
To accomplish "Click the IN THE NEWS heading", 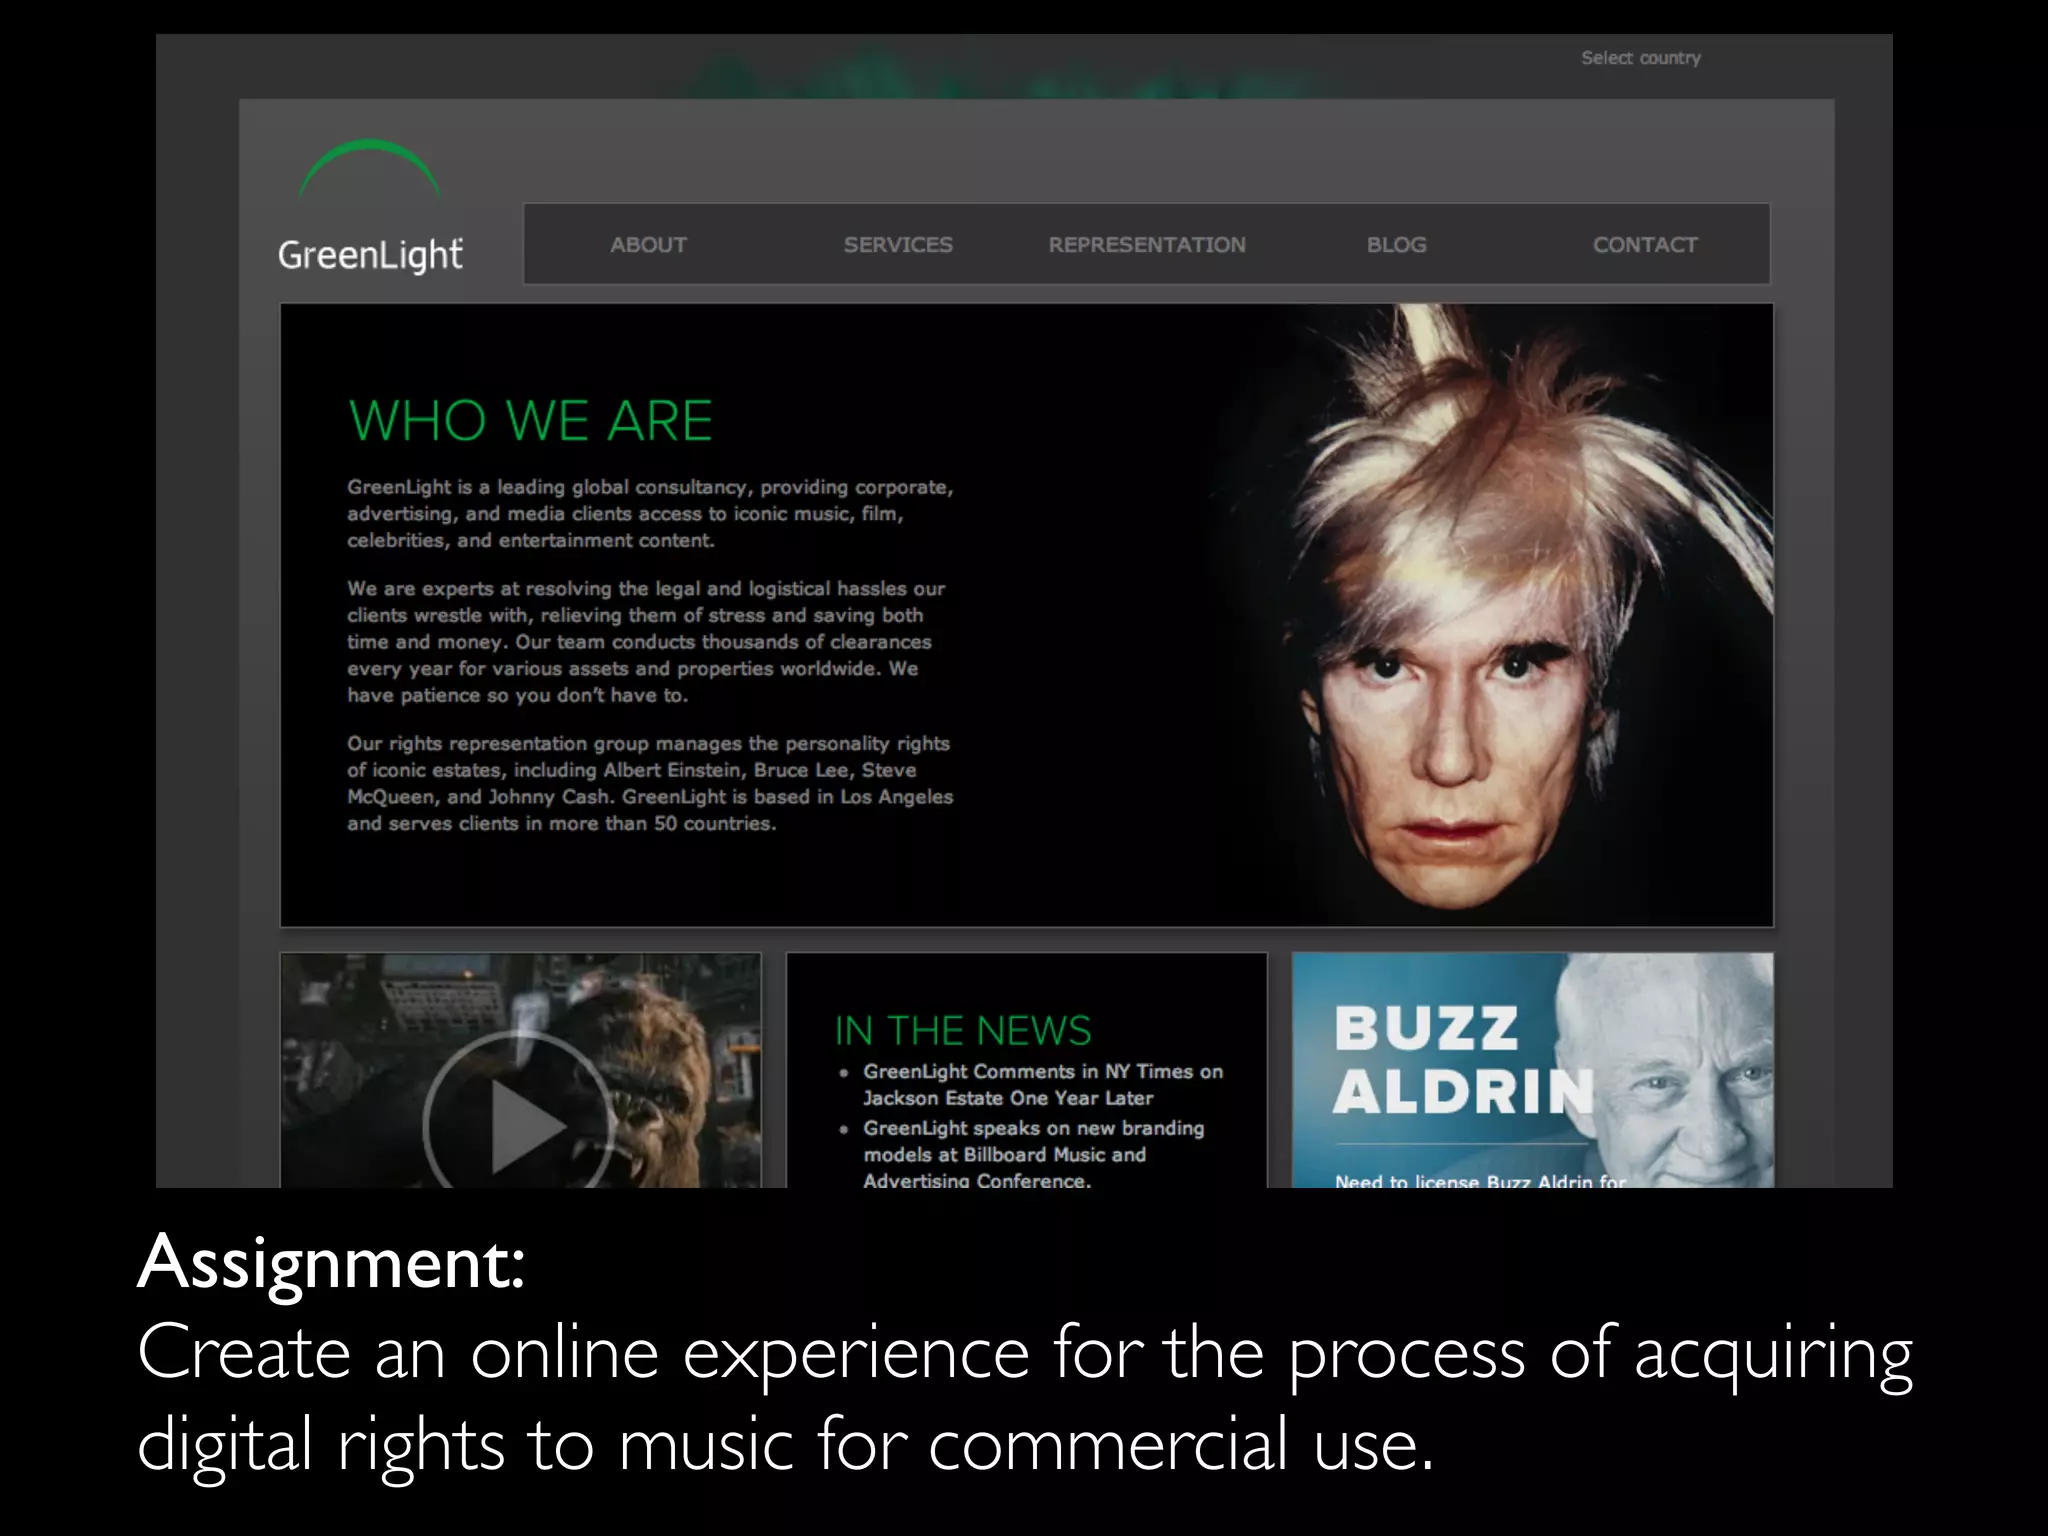I will 962,1030.
